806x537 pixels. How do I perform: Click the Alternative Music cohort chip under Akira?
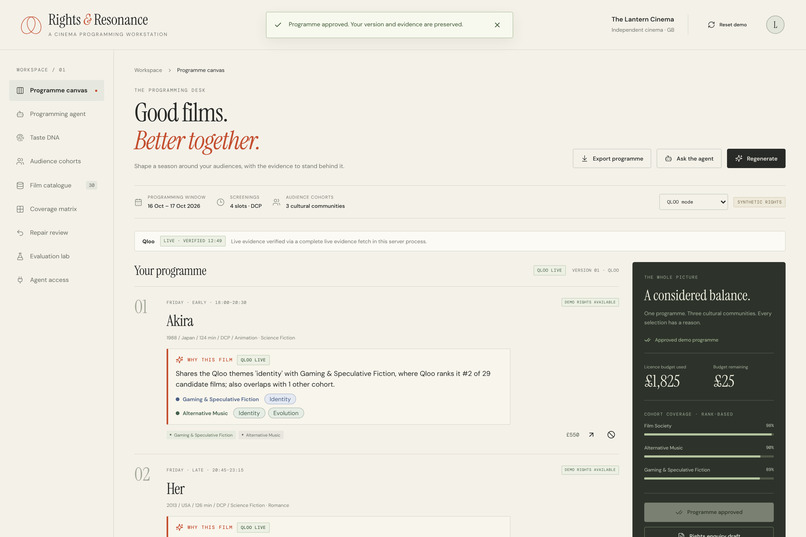point(261,435)
